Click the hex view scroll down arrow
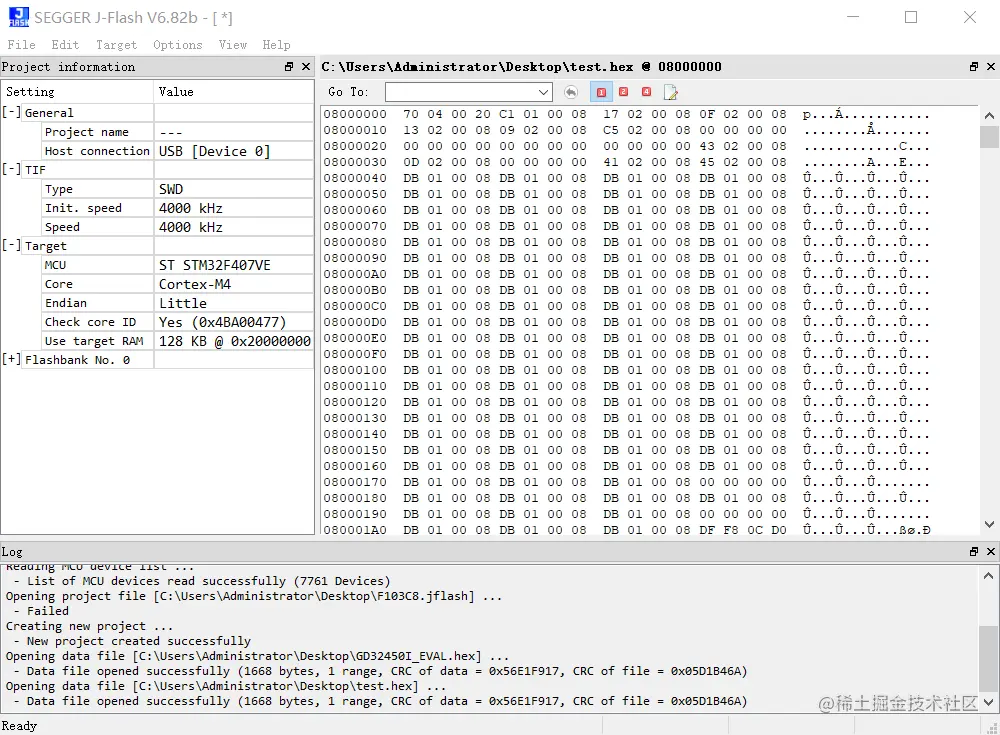The height and width of the screenshot is (735, 1000). click(x=989, y=524)
